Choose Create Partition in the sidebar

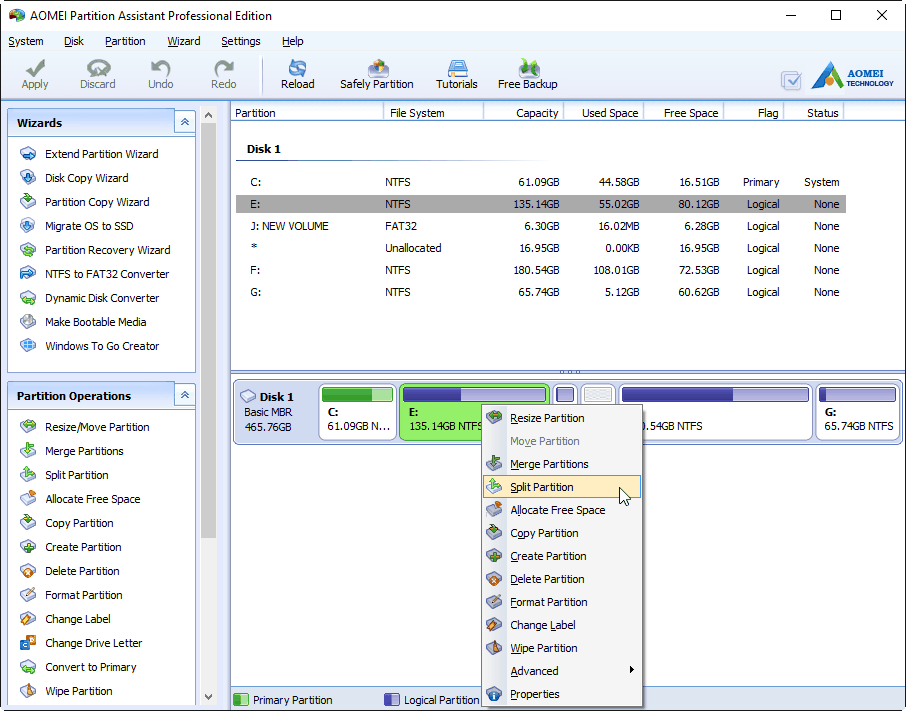71,547
